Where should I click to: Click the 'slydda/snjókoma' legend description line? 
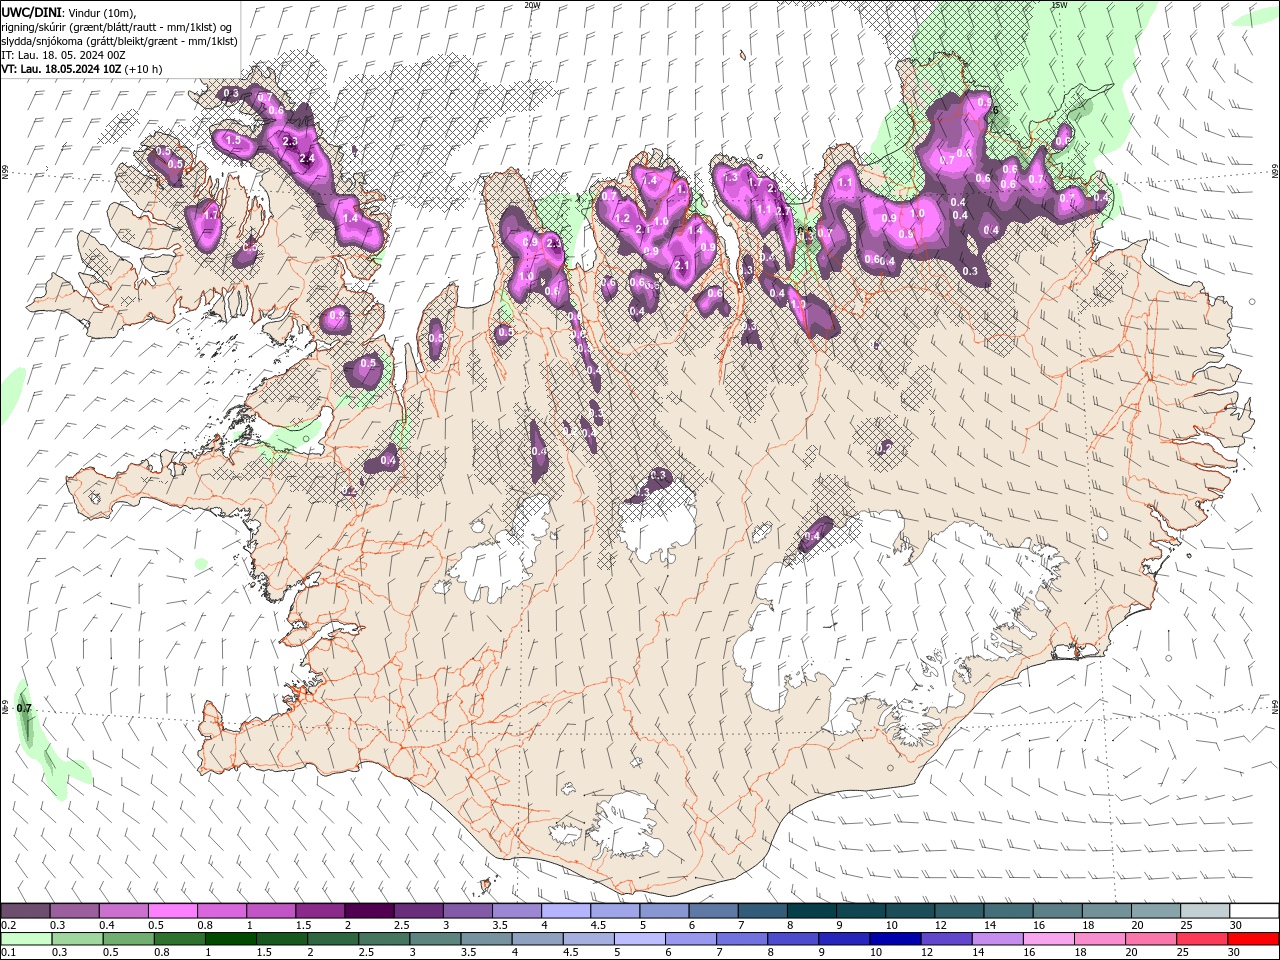click(118, 41)
